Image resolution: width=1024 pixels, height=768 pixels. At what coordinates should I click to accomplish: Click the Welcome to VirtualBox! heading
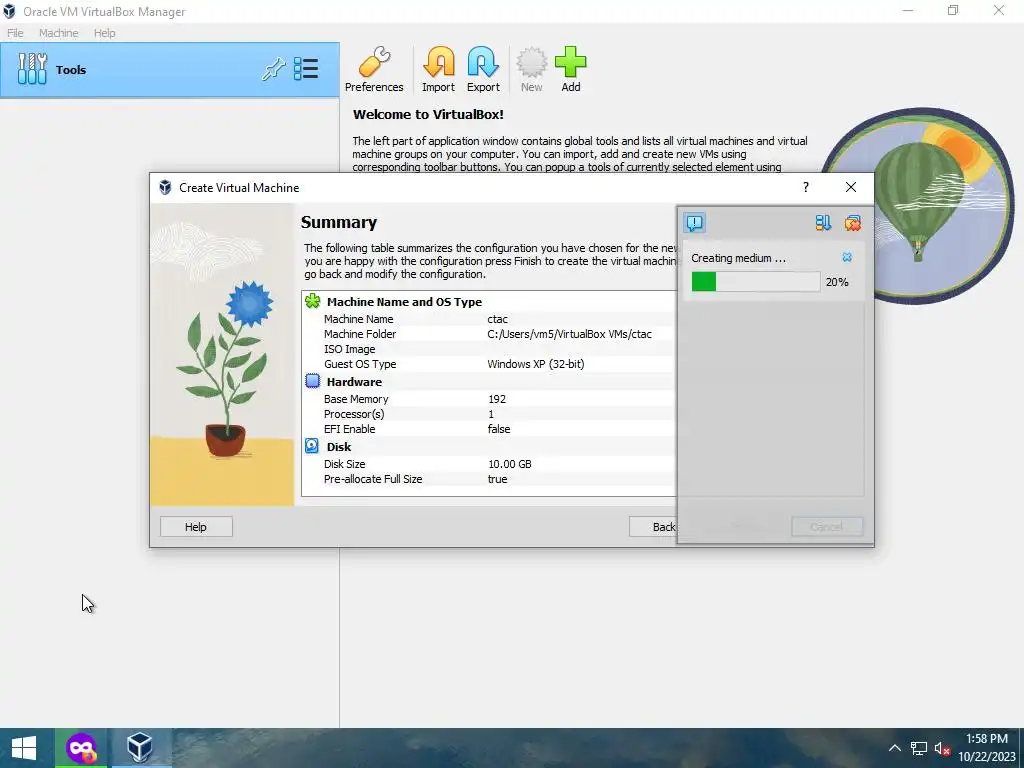[428, 114]
